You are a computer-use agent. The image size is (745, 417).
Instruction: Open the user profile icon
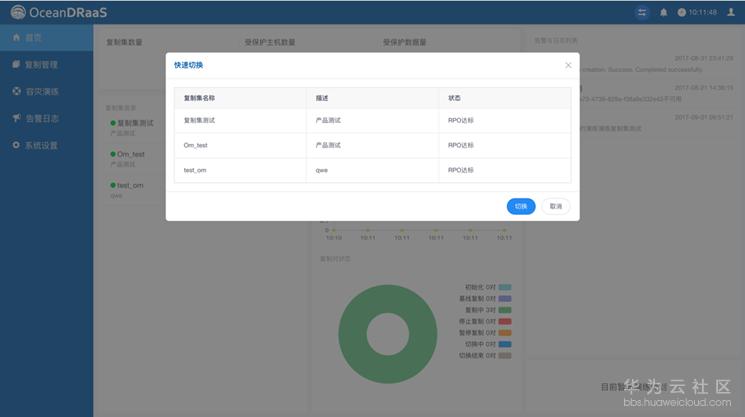point(731,12)
